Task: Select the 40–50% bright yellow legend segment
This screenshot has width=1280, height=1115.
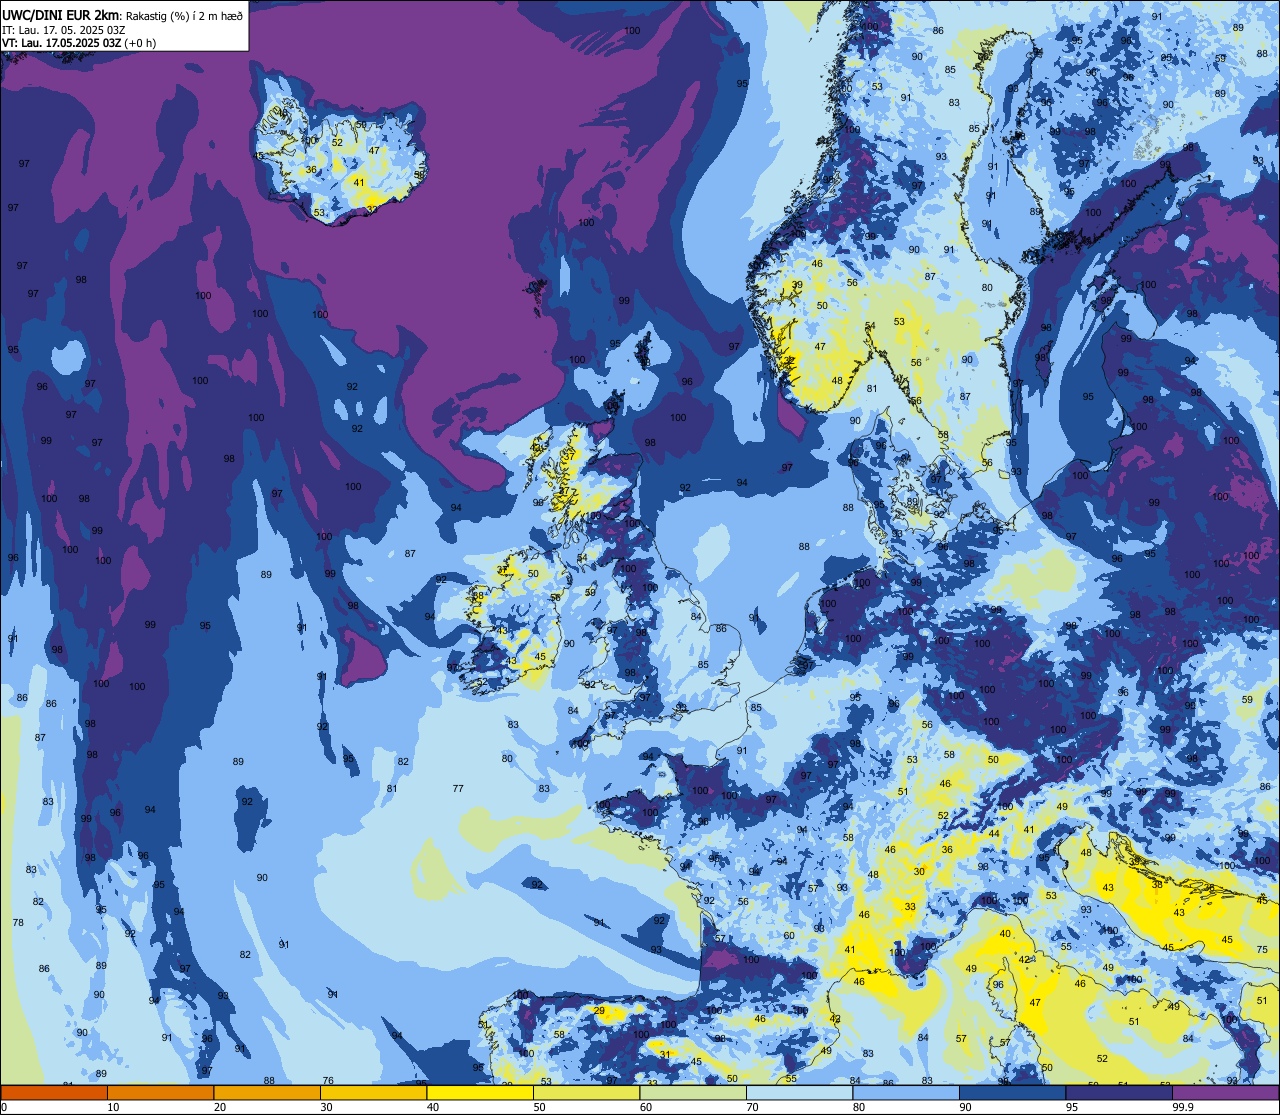Action: [480, 1092]
